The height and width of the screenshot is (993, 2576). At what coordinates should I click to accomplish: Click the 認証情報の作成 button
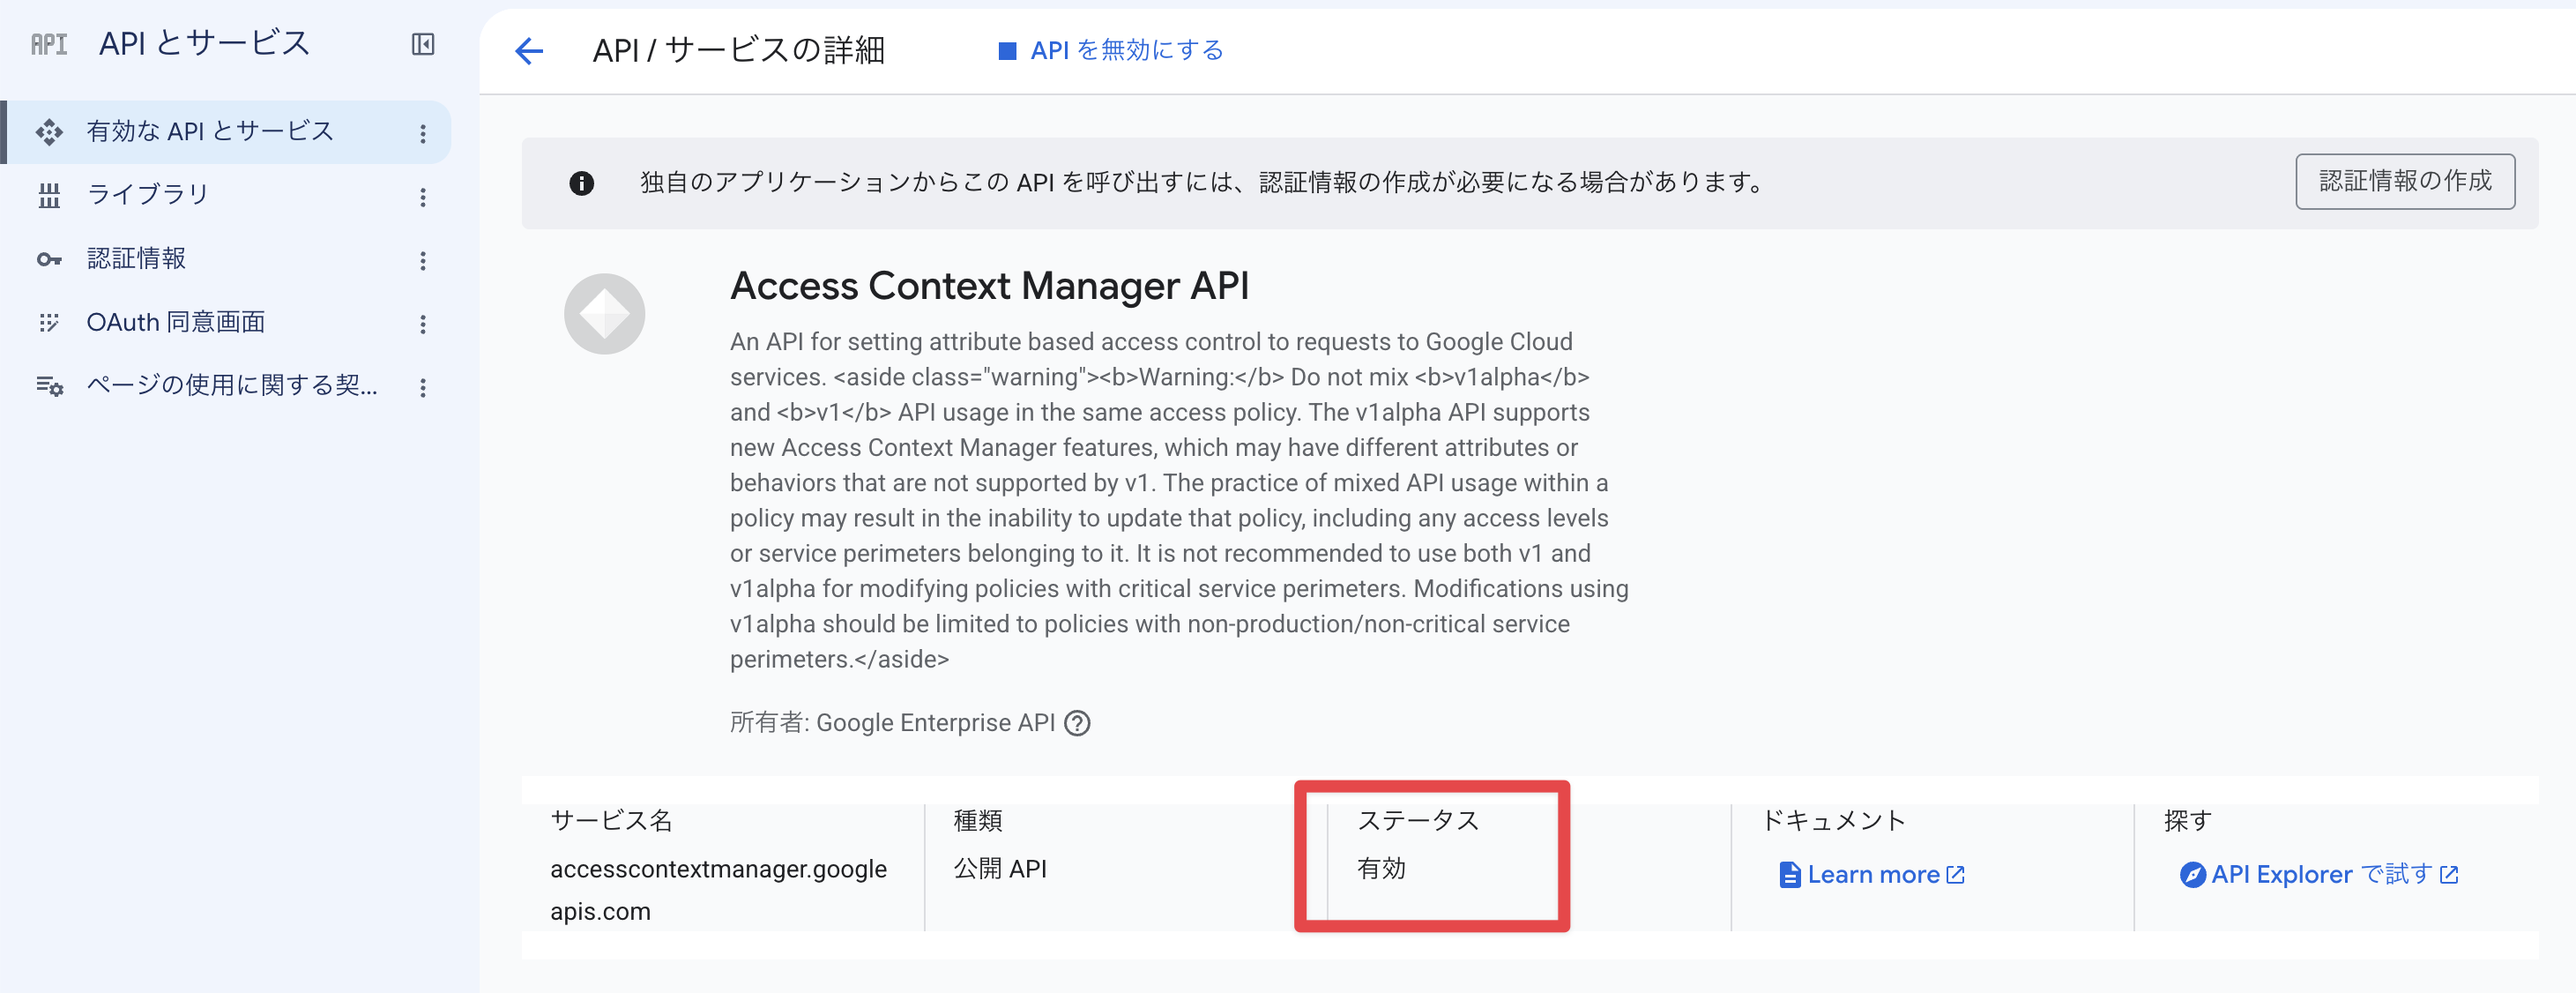point(2405,181)
